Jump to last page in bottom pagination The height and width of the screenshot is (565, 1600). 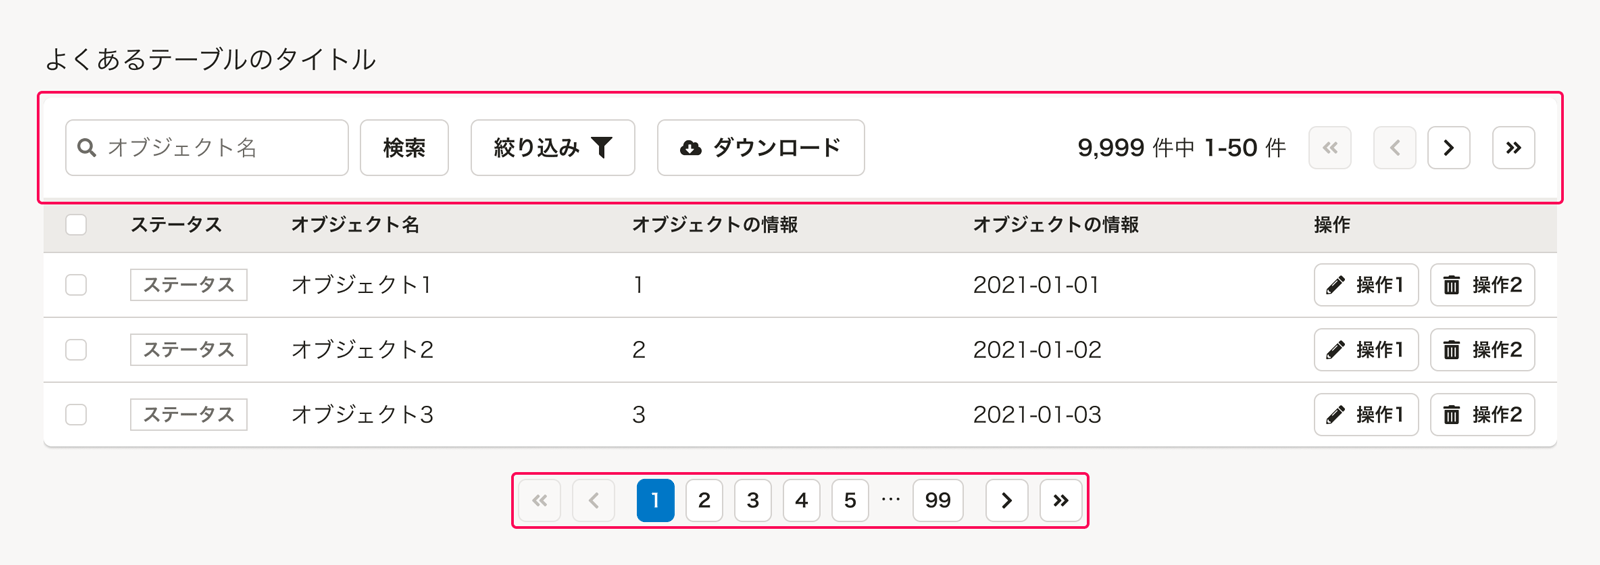pyautogui.click(x=1060, y=500)
